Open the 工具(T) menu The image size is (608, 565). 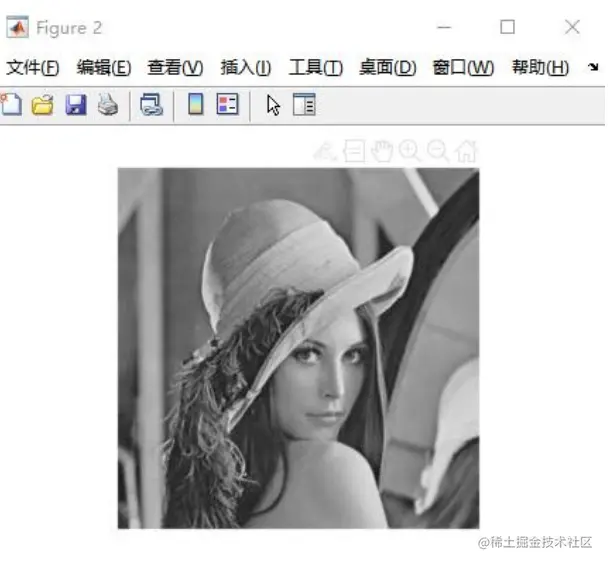[x=316, y=67]
